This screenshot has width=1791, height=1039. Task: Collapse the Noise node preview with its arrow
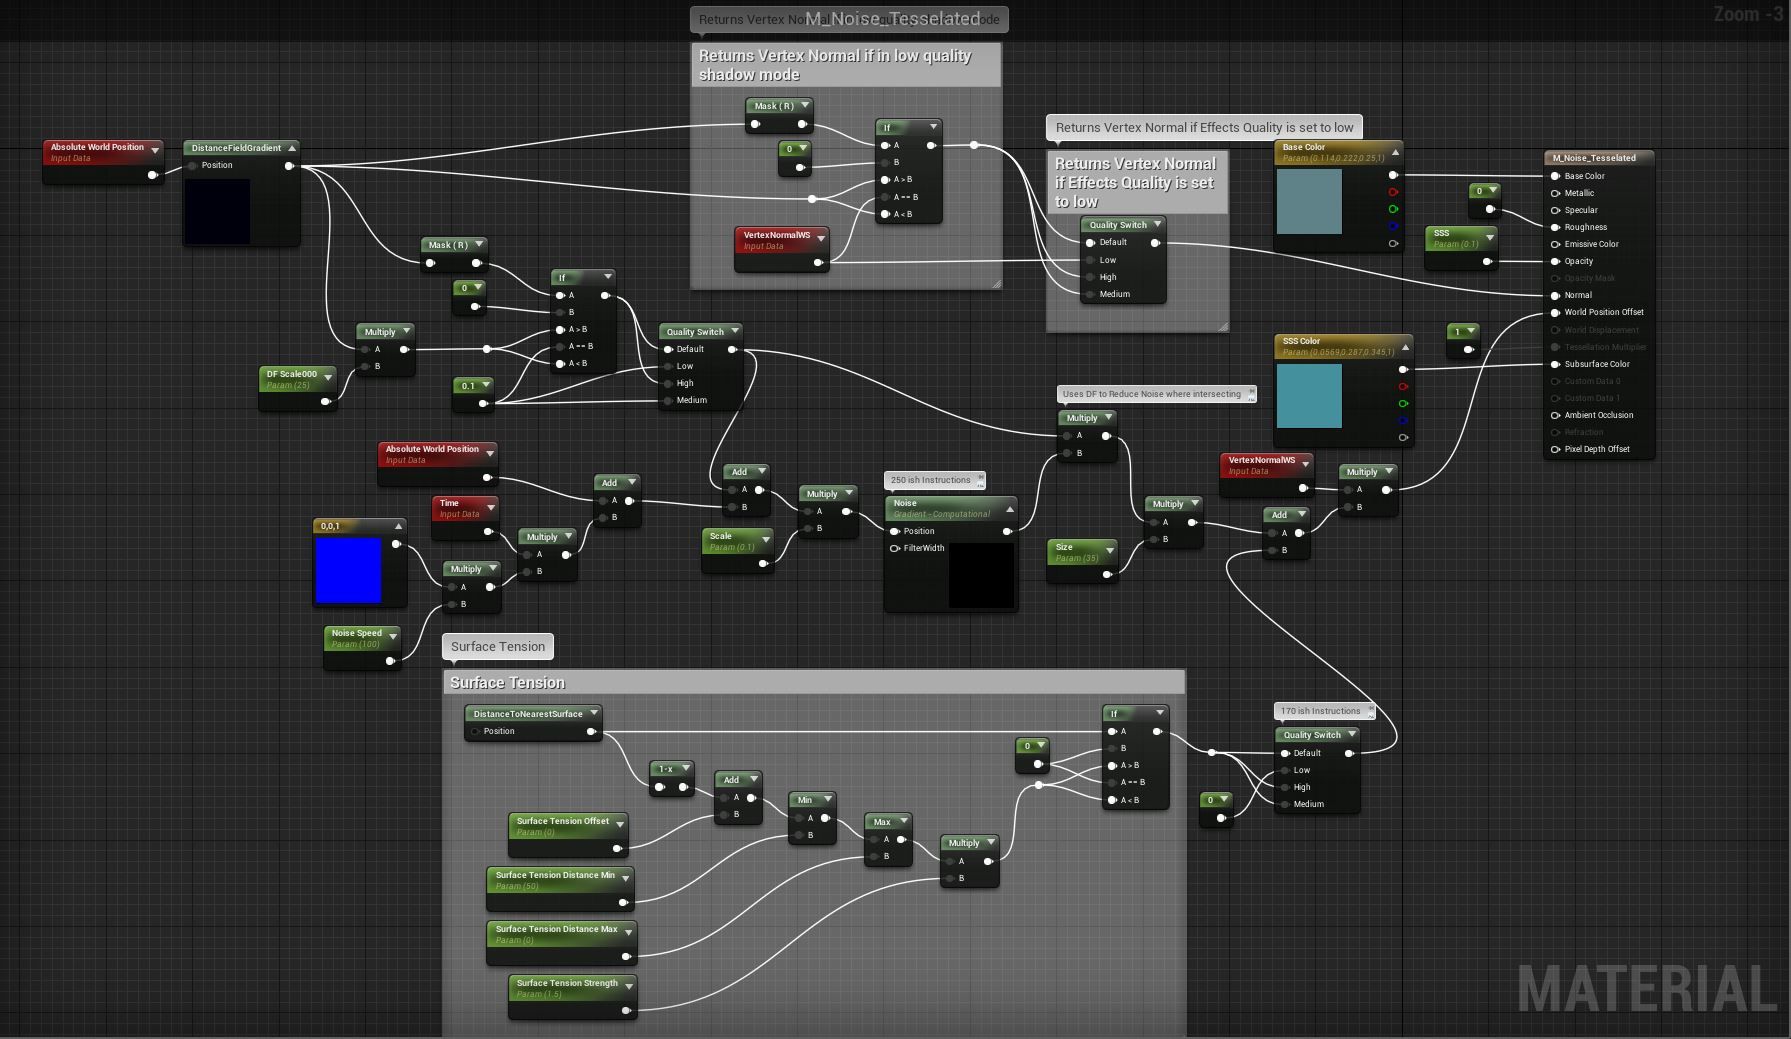click(1009, 509)
